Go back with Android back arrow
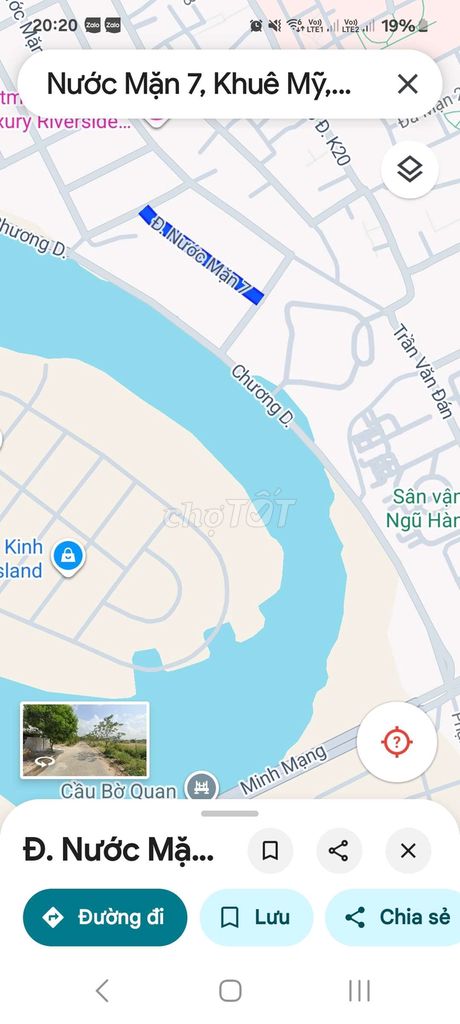This screenshot has width=460, height=1024. point(103,991)
